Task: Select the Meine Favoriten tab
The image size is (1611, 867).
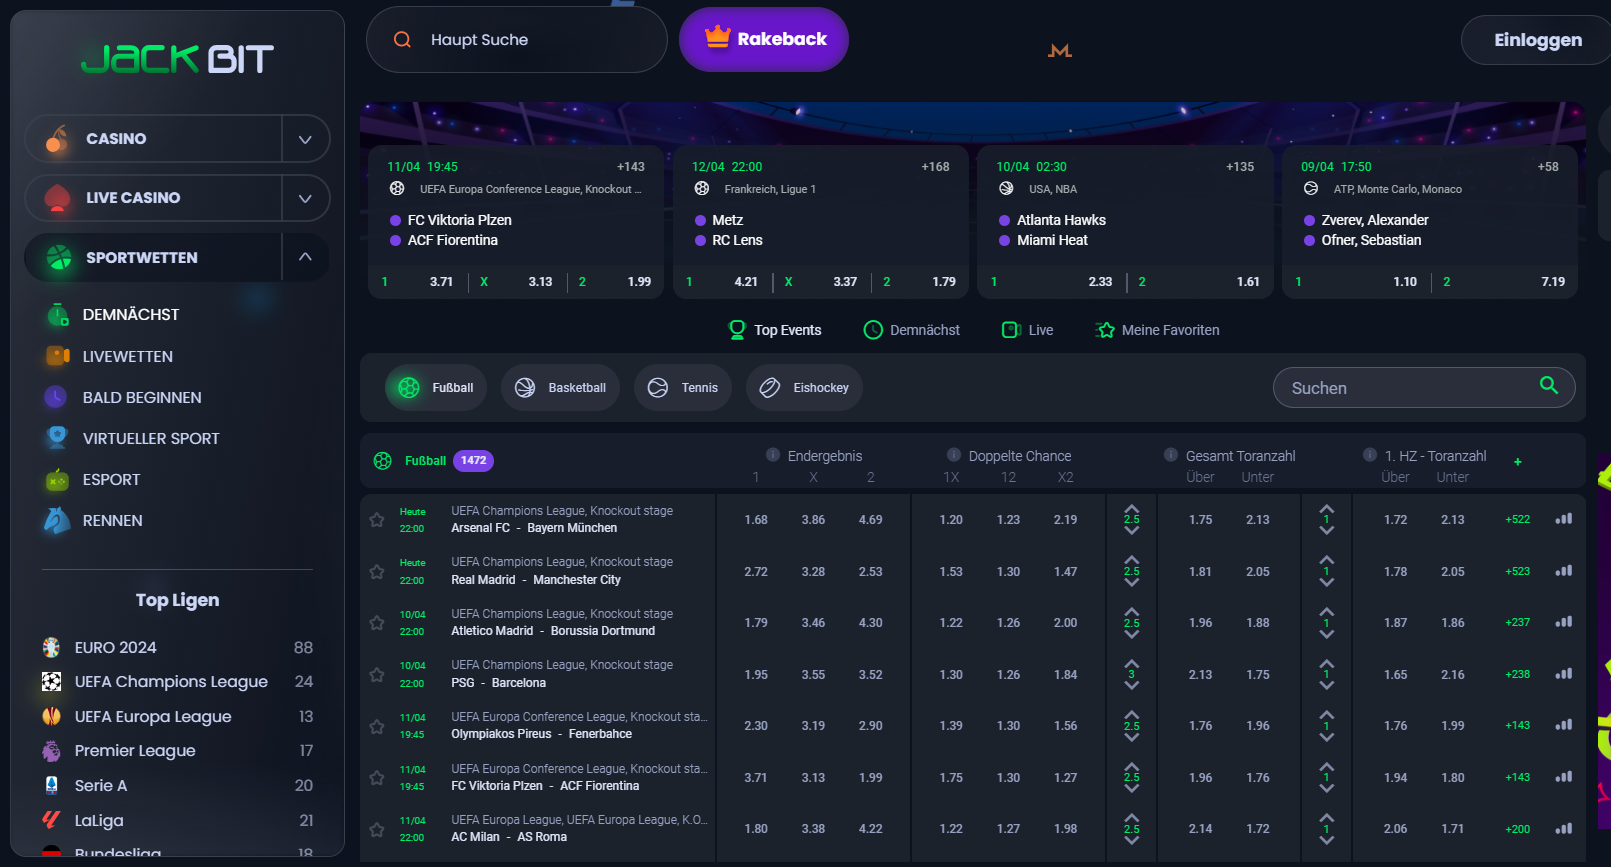Action: [1158, 330]
